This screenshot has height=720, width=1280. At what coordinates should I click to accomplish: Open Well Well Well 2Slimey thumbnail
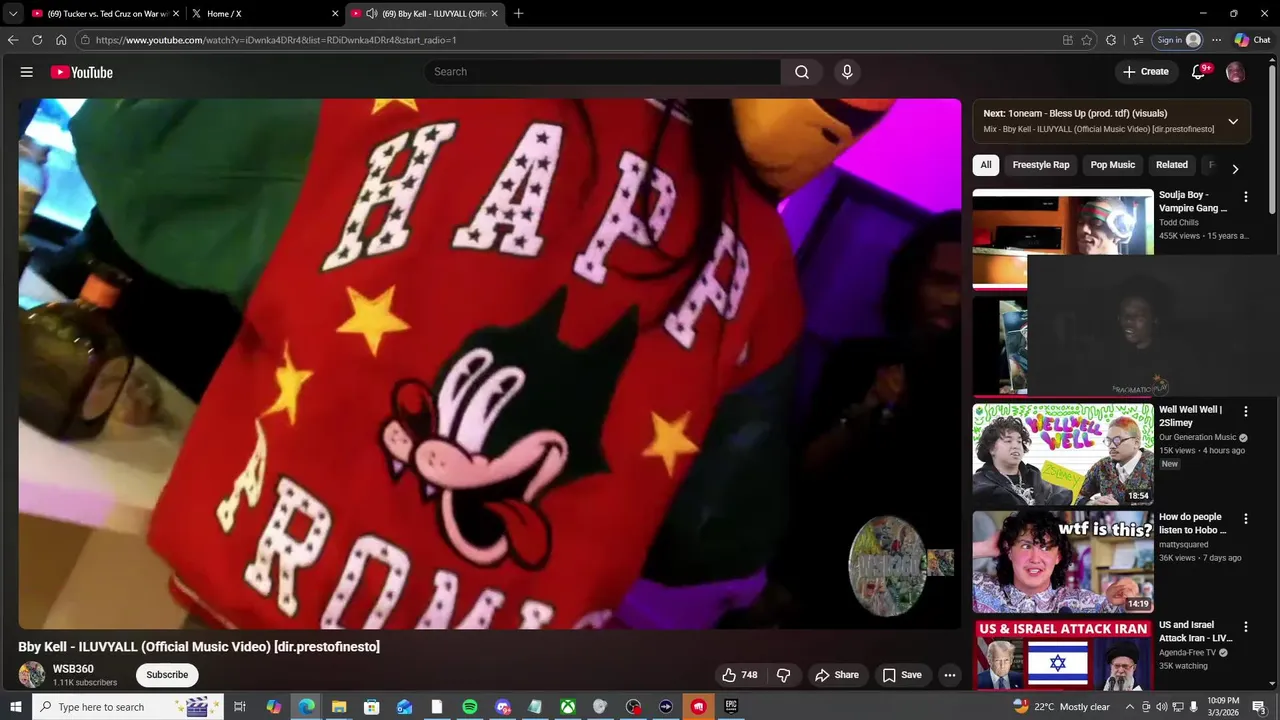(1063, 454)
